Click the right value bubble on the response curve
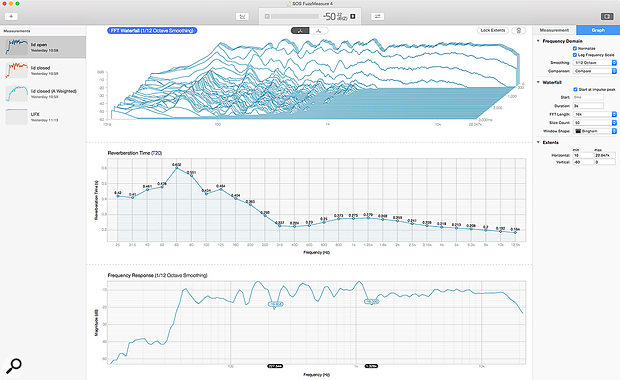The height and width of the screenshot is (380, 620). (x=371, y=302)
